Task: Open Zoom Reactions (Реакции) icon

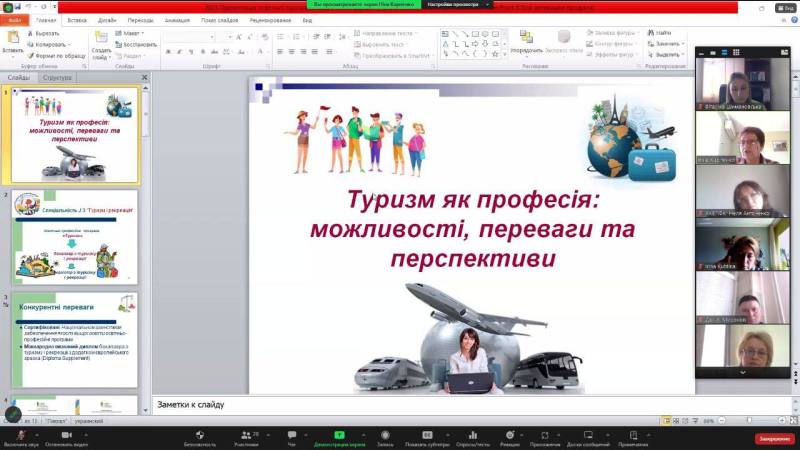Action: (509, 435)
